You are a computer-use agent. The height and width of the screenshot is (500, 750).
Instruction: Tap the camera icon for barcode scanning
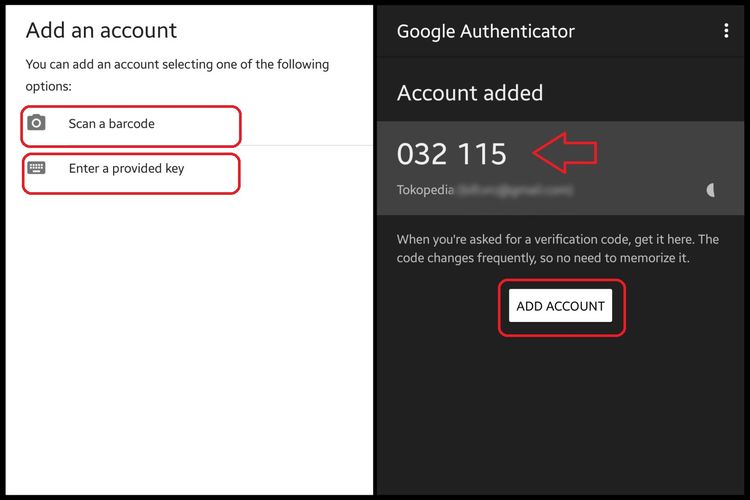pos(37,124)
